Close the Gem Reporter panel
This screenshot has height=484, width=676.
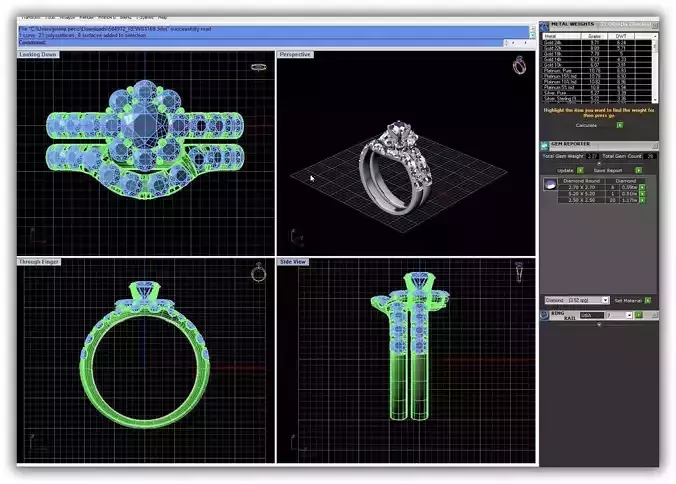(x=654, y=146)
